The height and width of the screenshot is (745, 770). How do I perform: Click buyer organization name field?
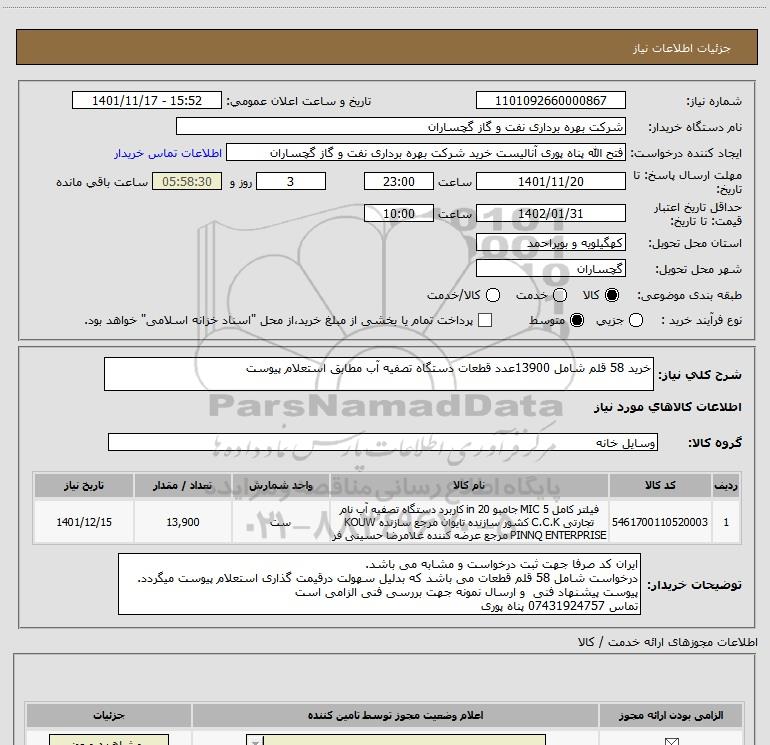401,126
